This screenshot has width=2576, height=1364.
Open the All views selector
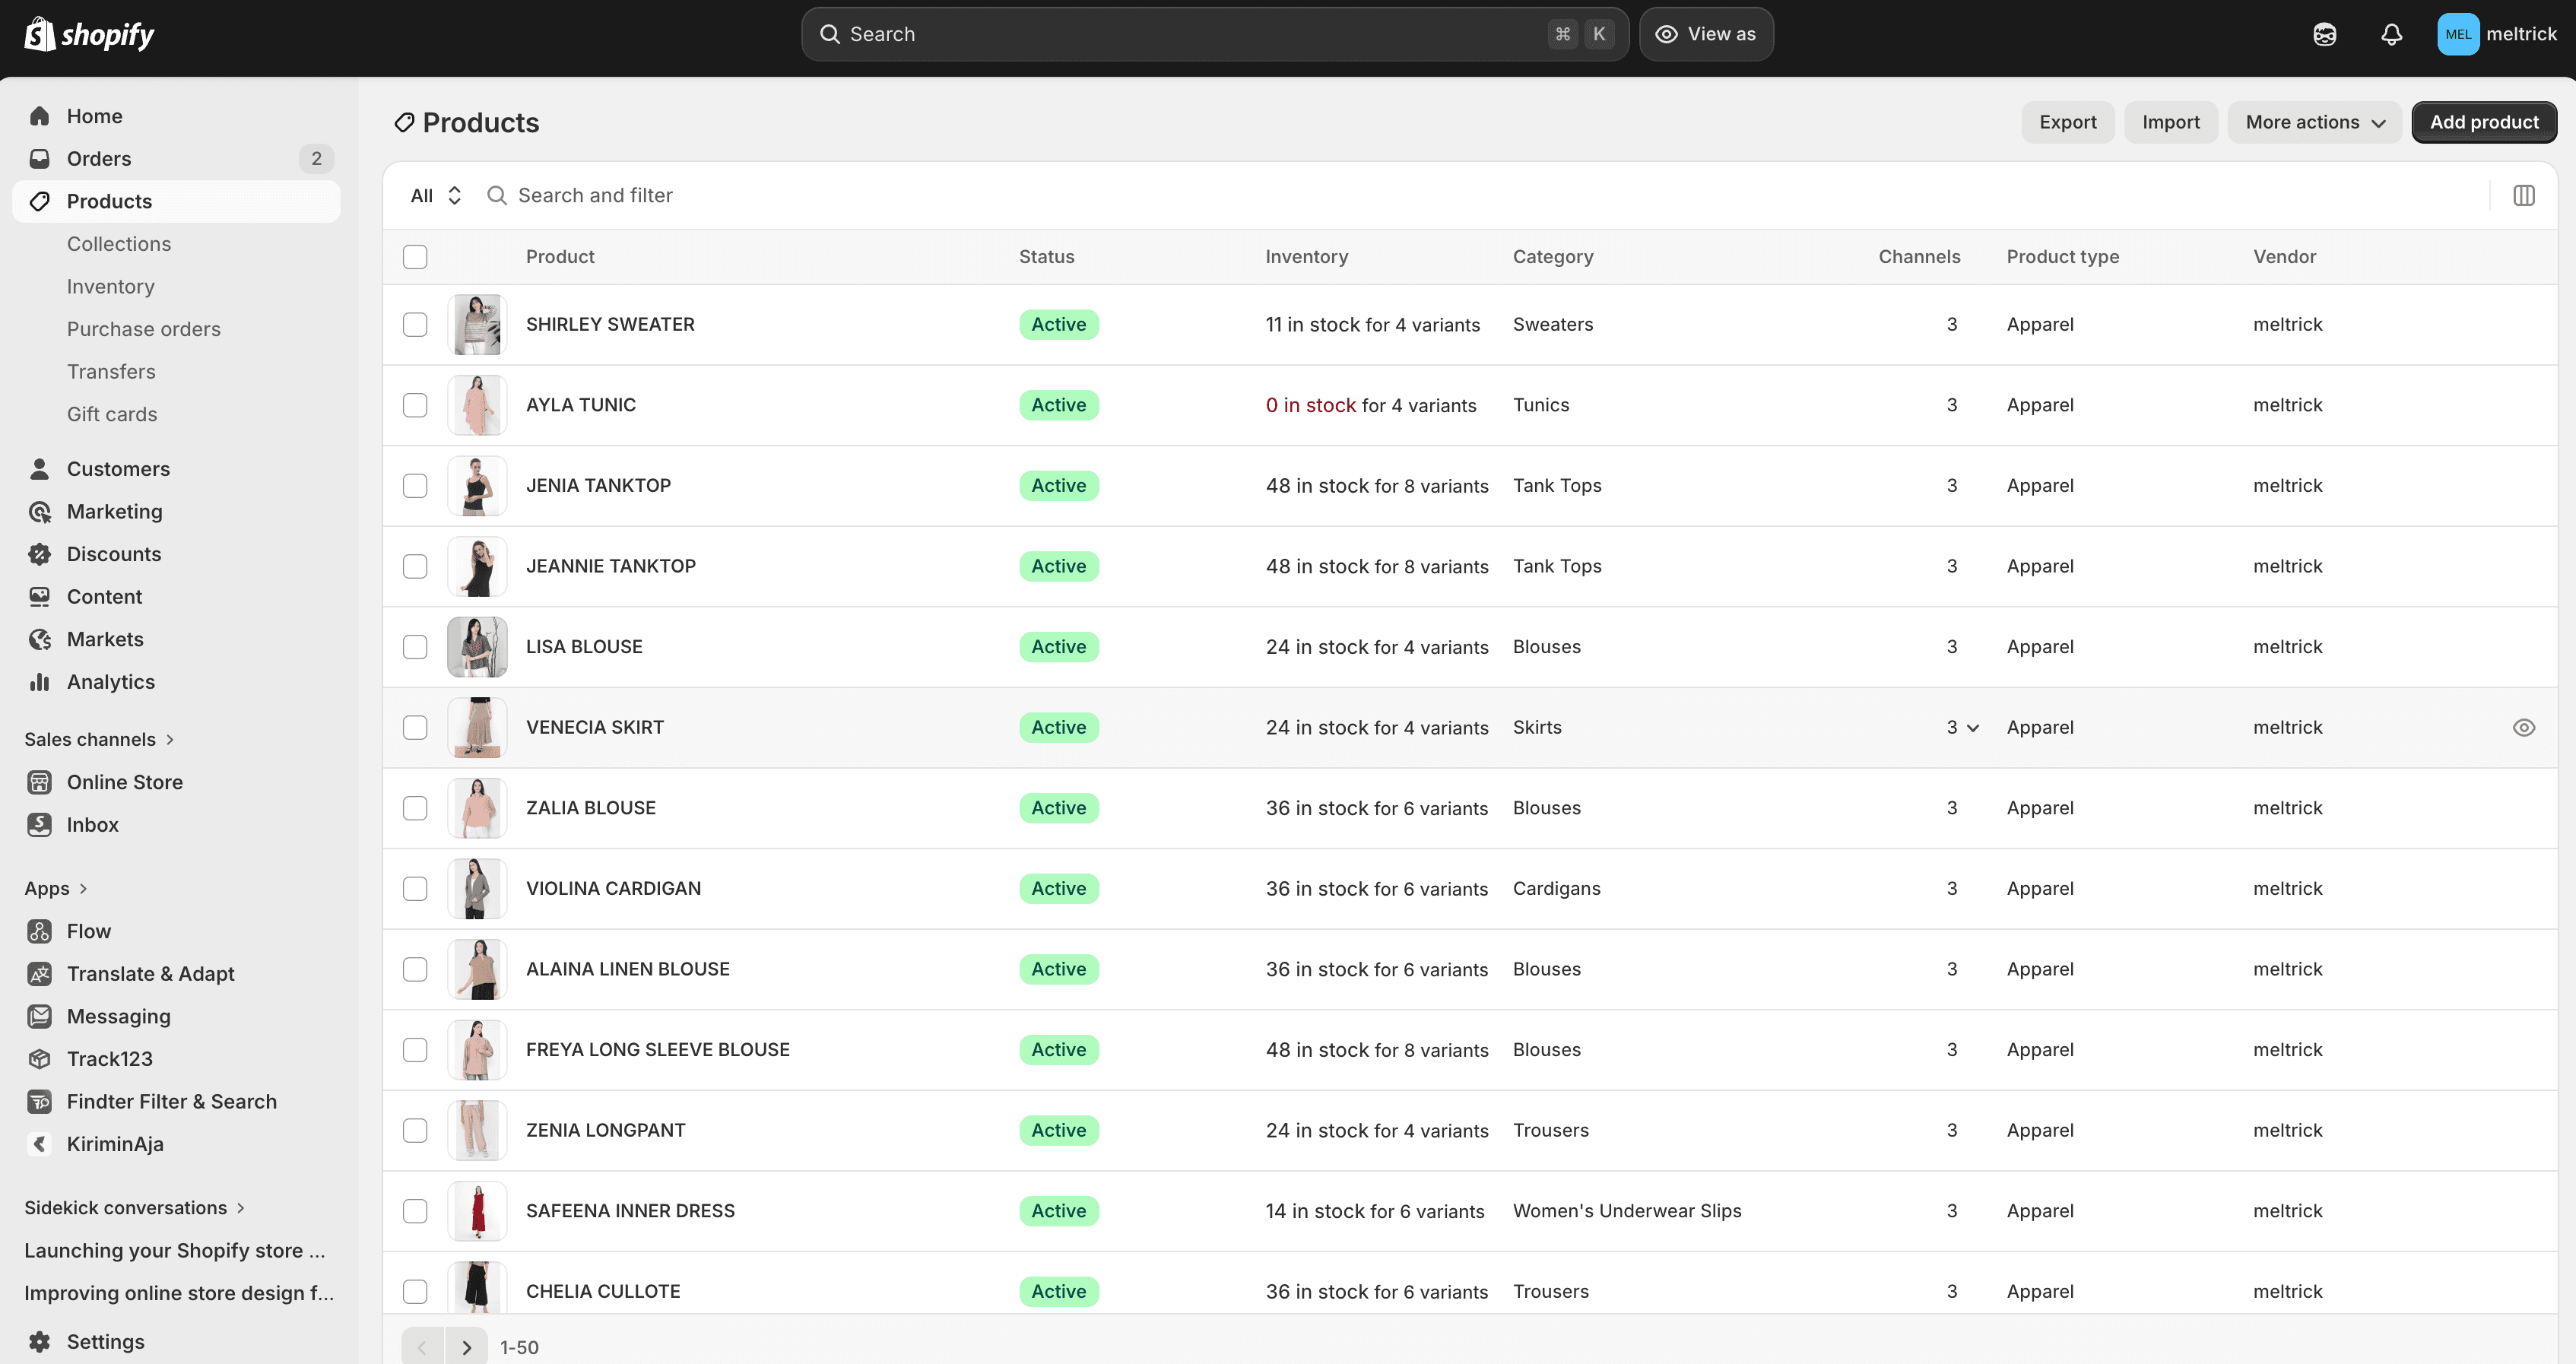click(436, 196)
